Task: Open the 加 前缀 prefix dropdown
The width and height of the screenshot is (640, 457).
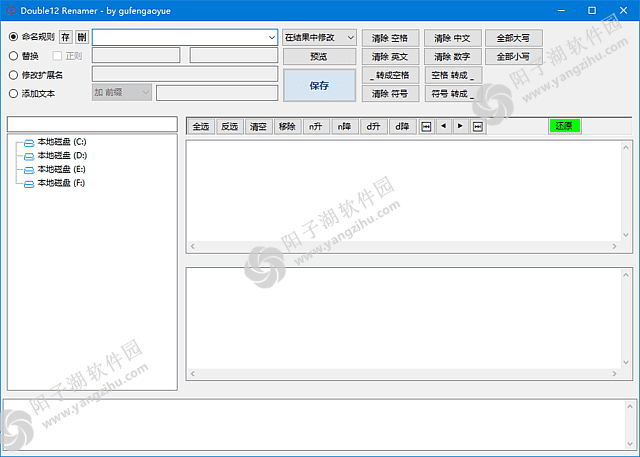Action: click(x=122, y=93)
